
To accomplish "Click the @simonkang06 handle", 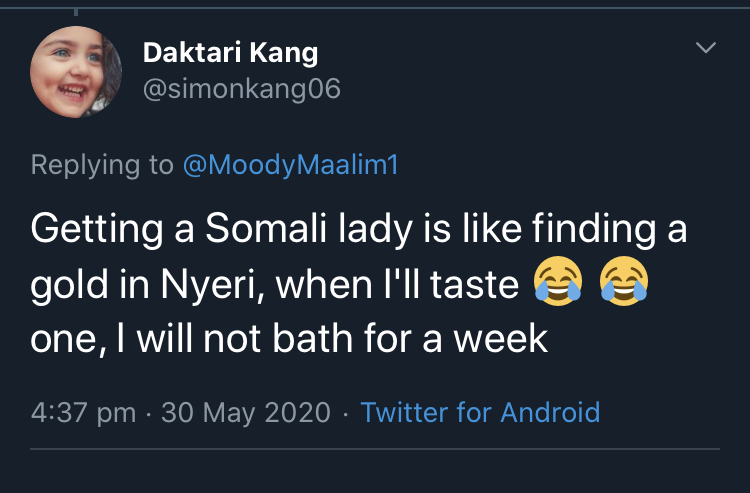I will pyautogui.click(x=243, y=89).
